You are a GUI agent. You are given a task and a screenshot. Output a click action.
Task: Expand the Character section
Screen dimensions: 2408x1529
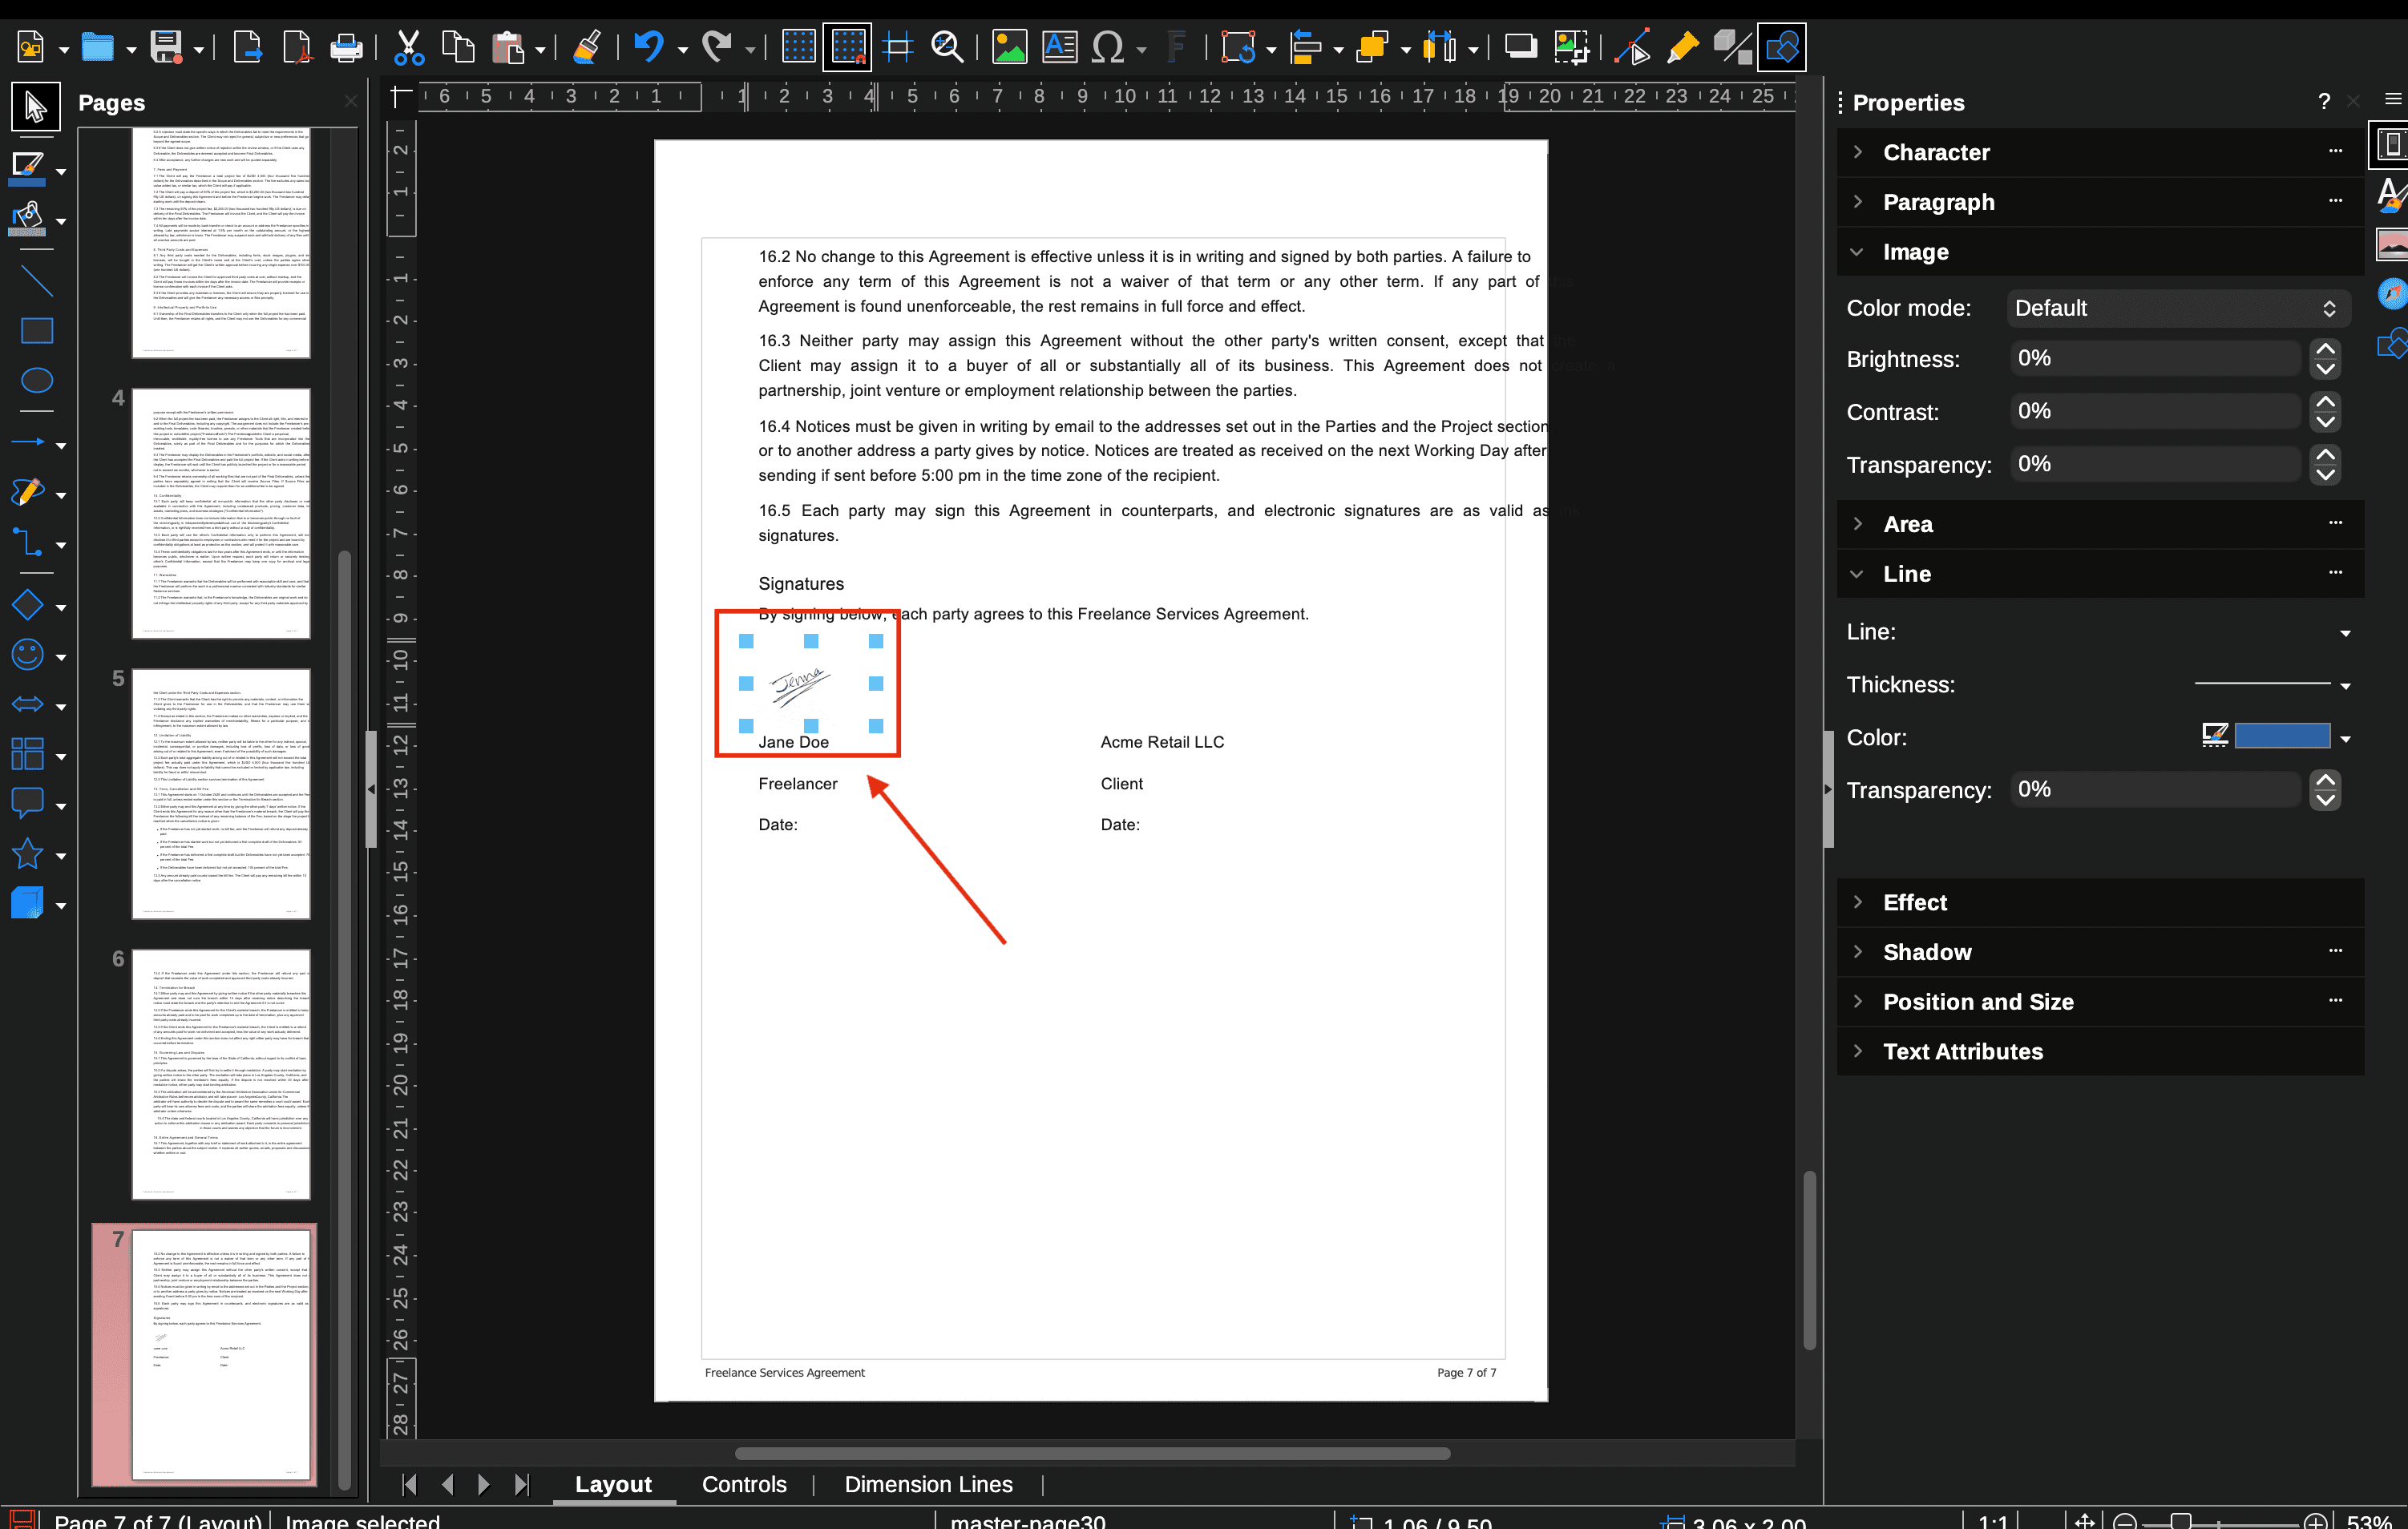click(1859, 152)
